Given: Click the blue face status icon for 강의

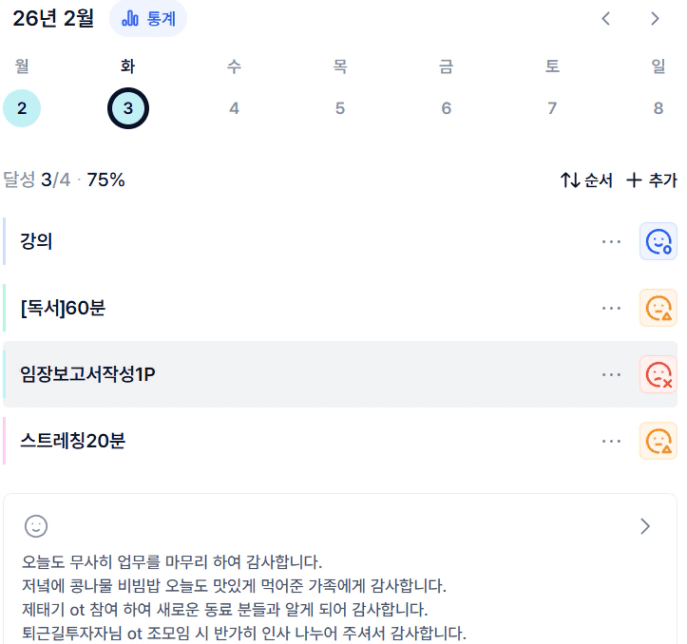Looking at the screenshot, I should [658, 242].
